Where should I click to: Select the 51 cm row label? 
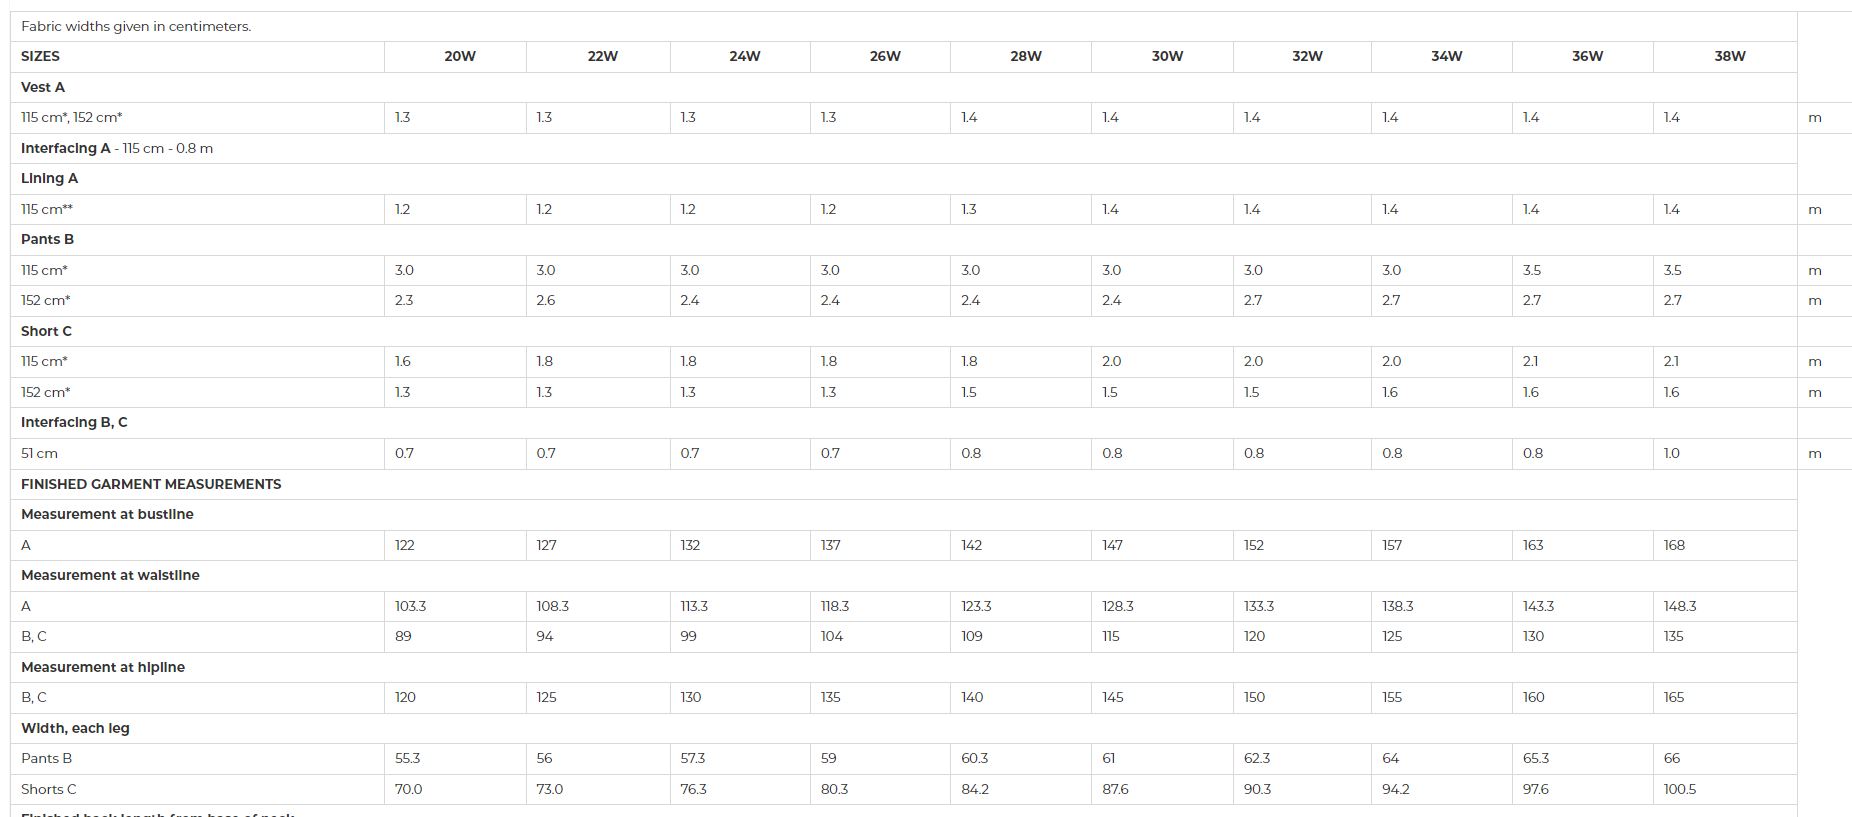[x=39, y=453]
